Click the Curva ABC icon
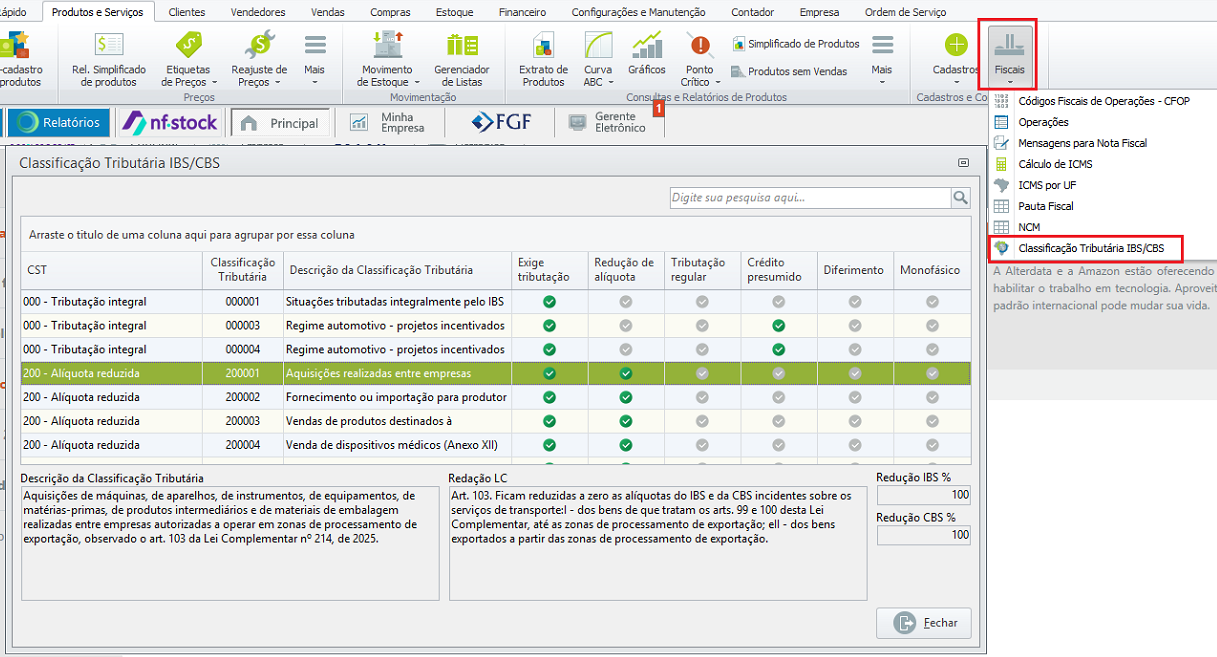The width and height of the screenshot is (1217, 657). [x=598, y=46]
